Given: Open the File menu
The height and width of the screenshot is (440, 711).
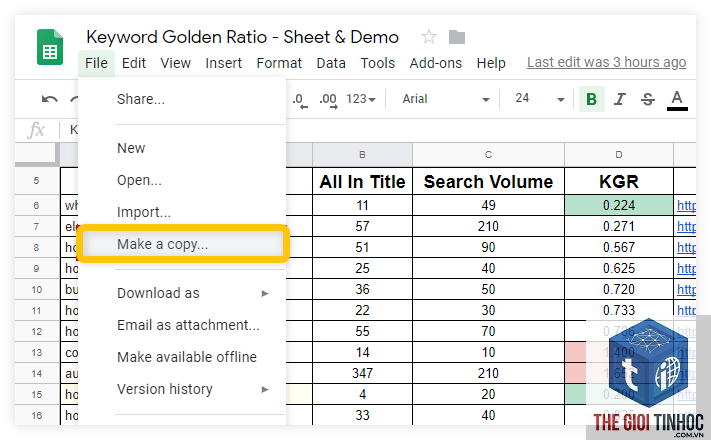Looking at the screenshot, I should tap(96, 63).
